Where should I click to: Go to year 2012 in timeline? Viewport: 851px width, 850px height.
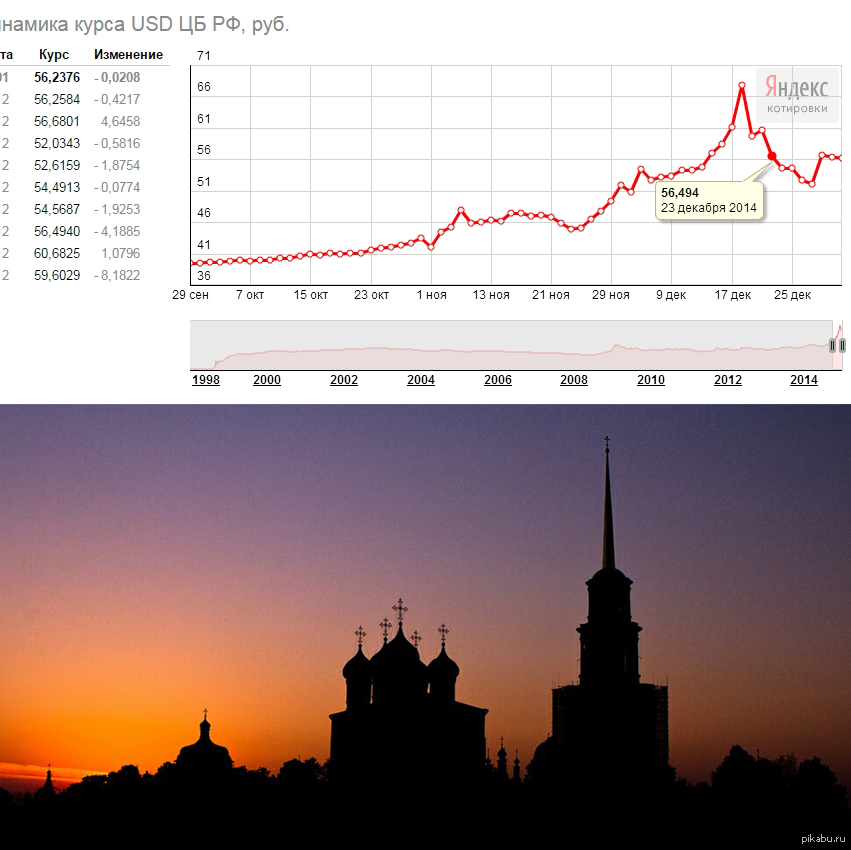tap(728, 380)
